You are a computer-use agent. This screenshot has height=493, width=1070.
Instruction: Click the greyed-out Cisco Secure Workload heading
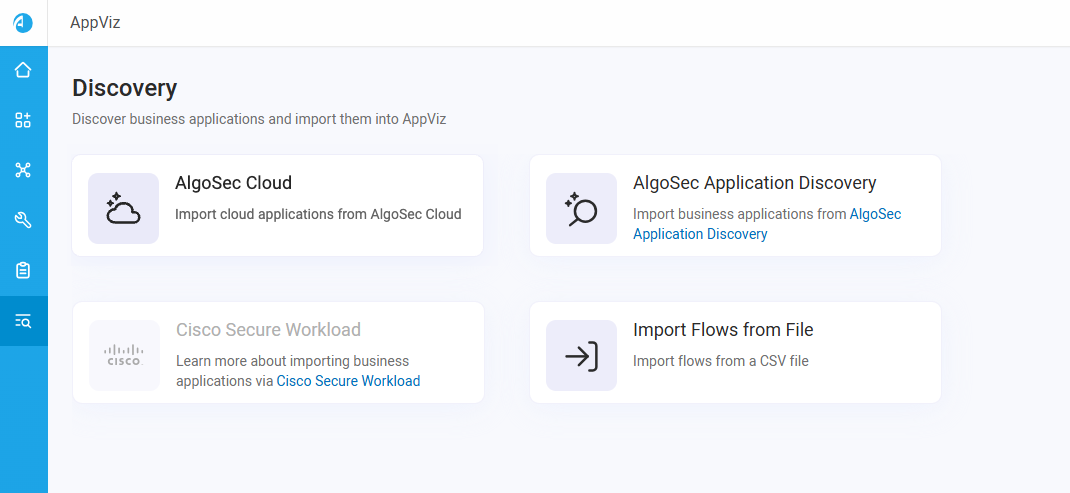(x=268, y=330)
